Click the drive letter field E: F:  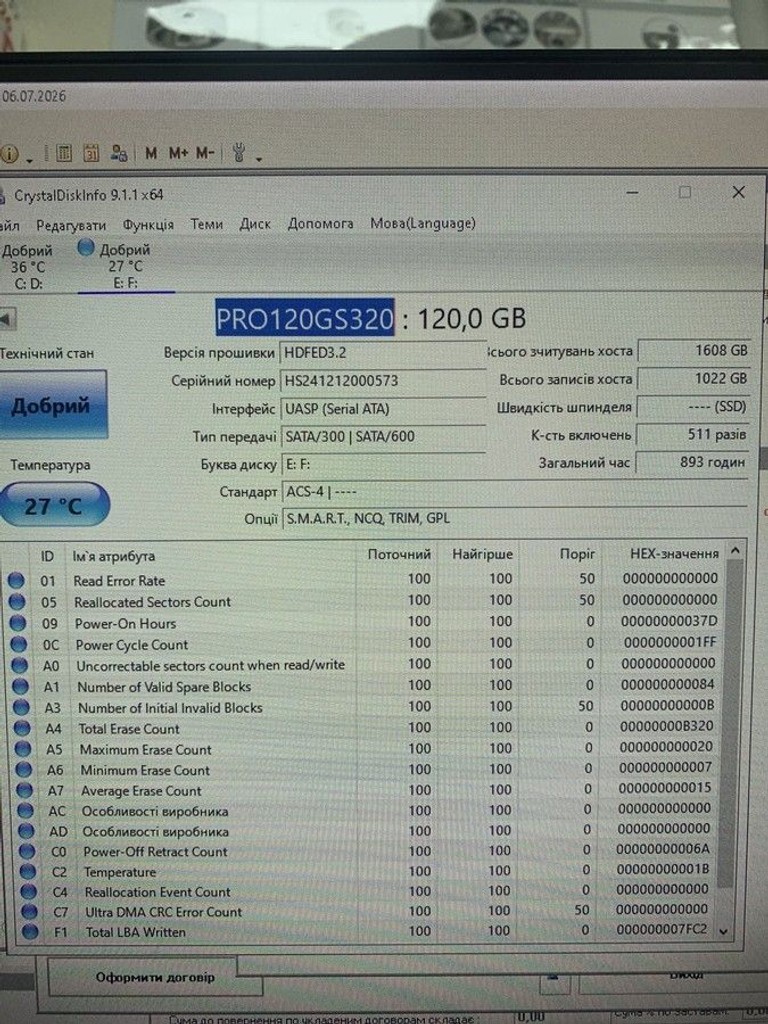(384, 464)
